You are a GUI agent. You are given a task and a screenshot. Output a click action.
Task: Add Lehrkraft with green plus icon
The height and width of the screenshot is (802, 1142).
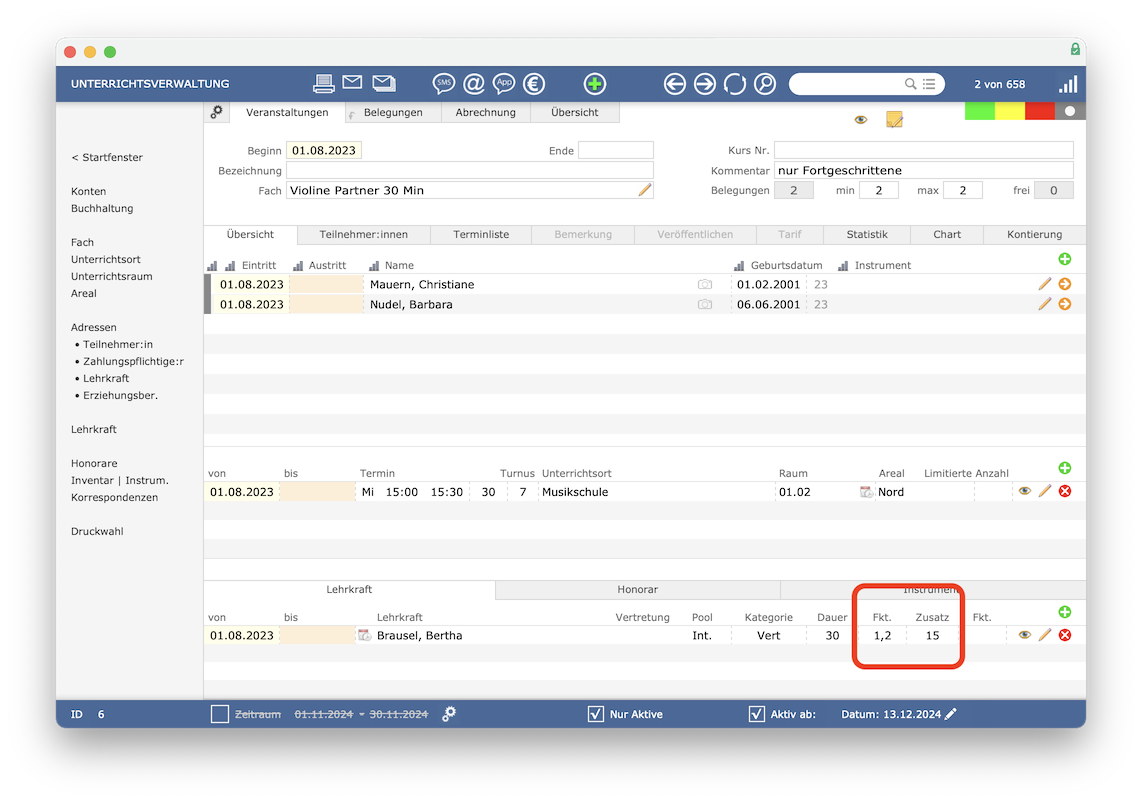(1065, 612)
